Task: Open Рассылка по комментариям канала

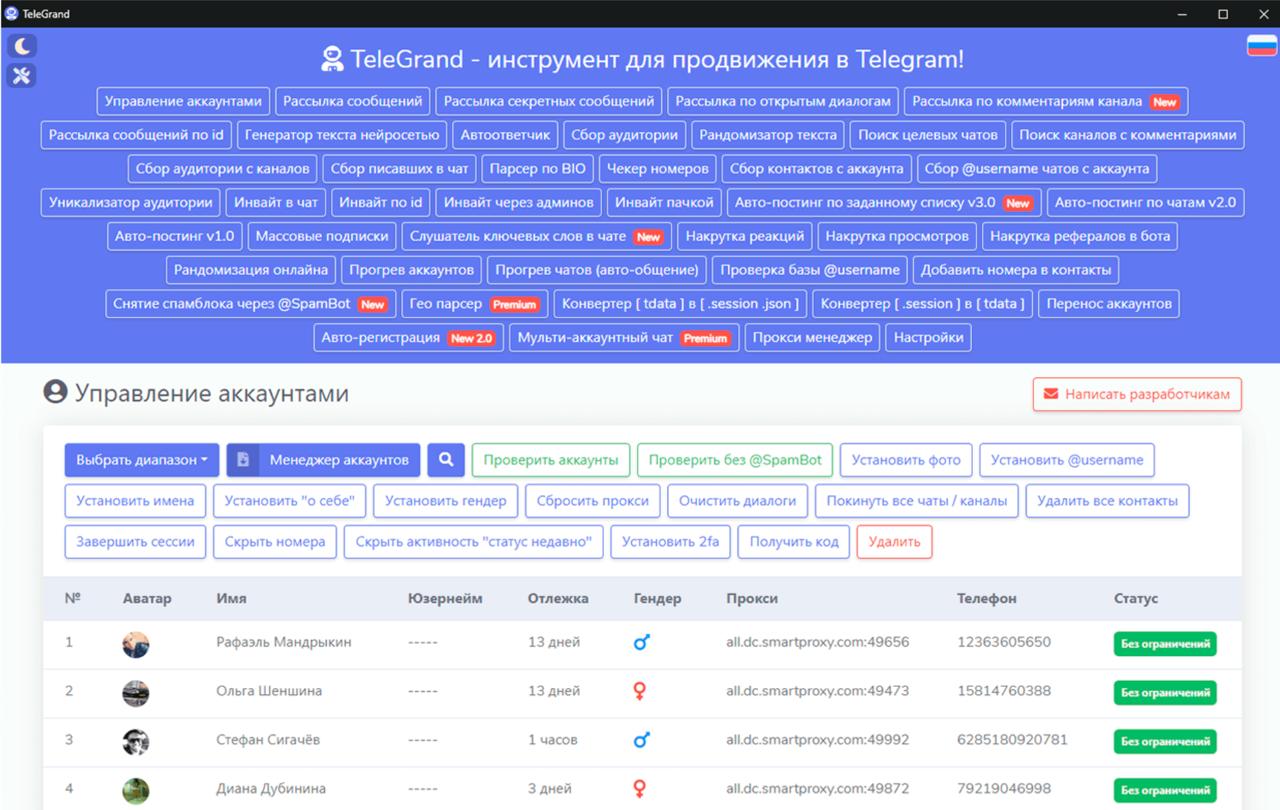Action: coord(1046,101)
